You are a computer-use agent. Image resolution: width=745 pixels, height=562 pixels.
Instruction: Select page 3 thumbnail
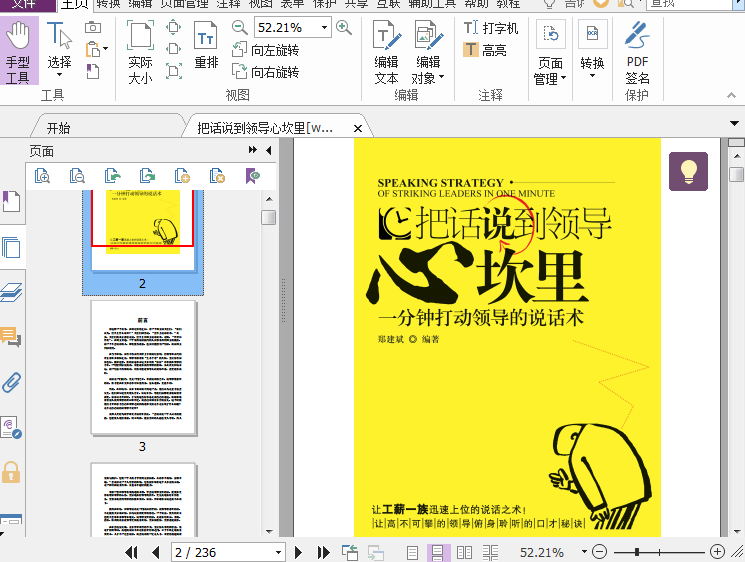tap(143, 368)
